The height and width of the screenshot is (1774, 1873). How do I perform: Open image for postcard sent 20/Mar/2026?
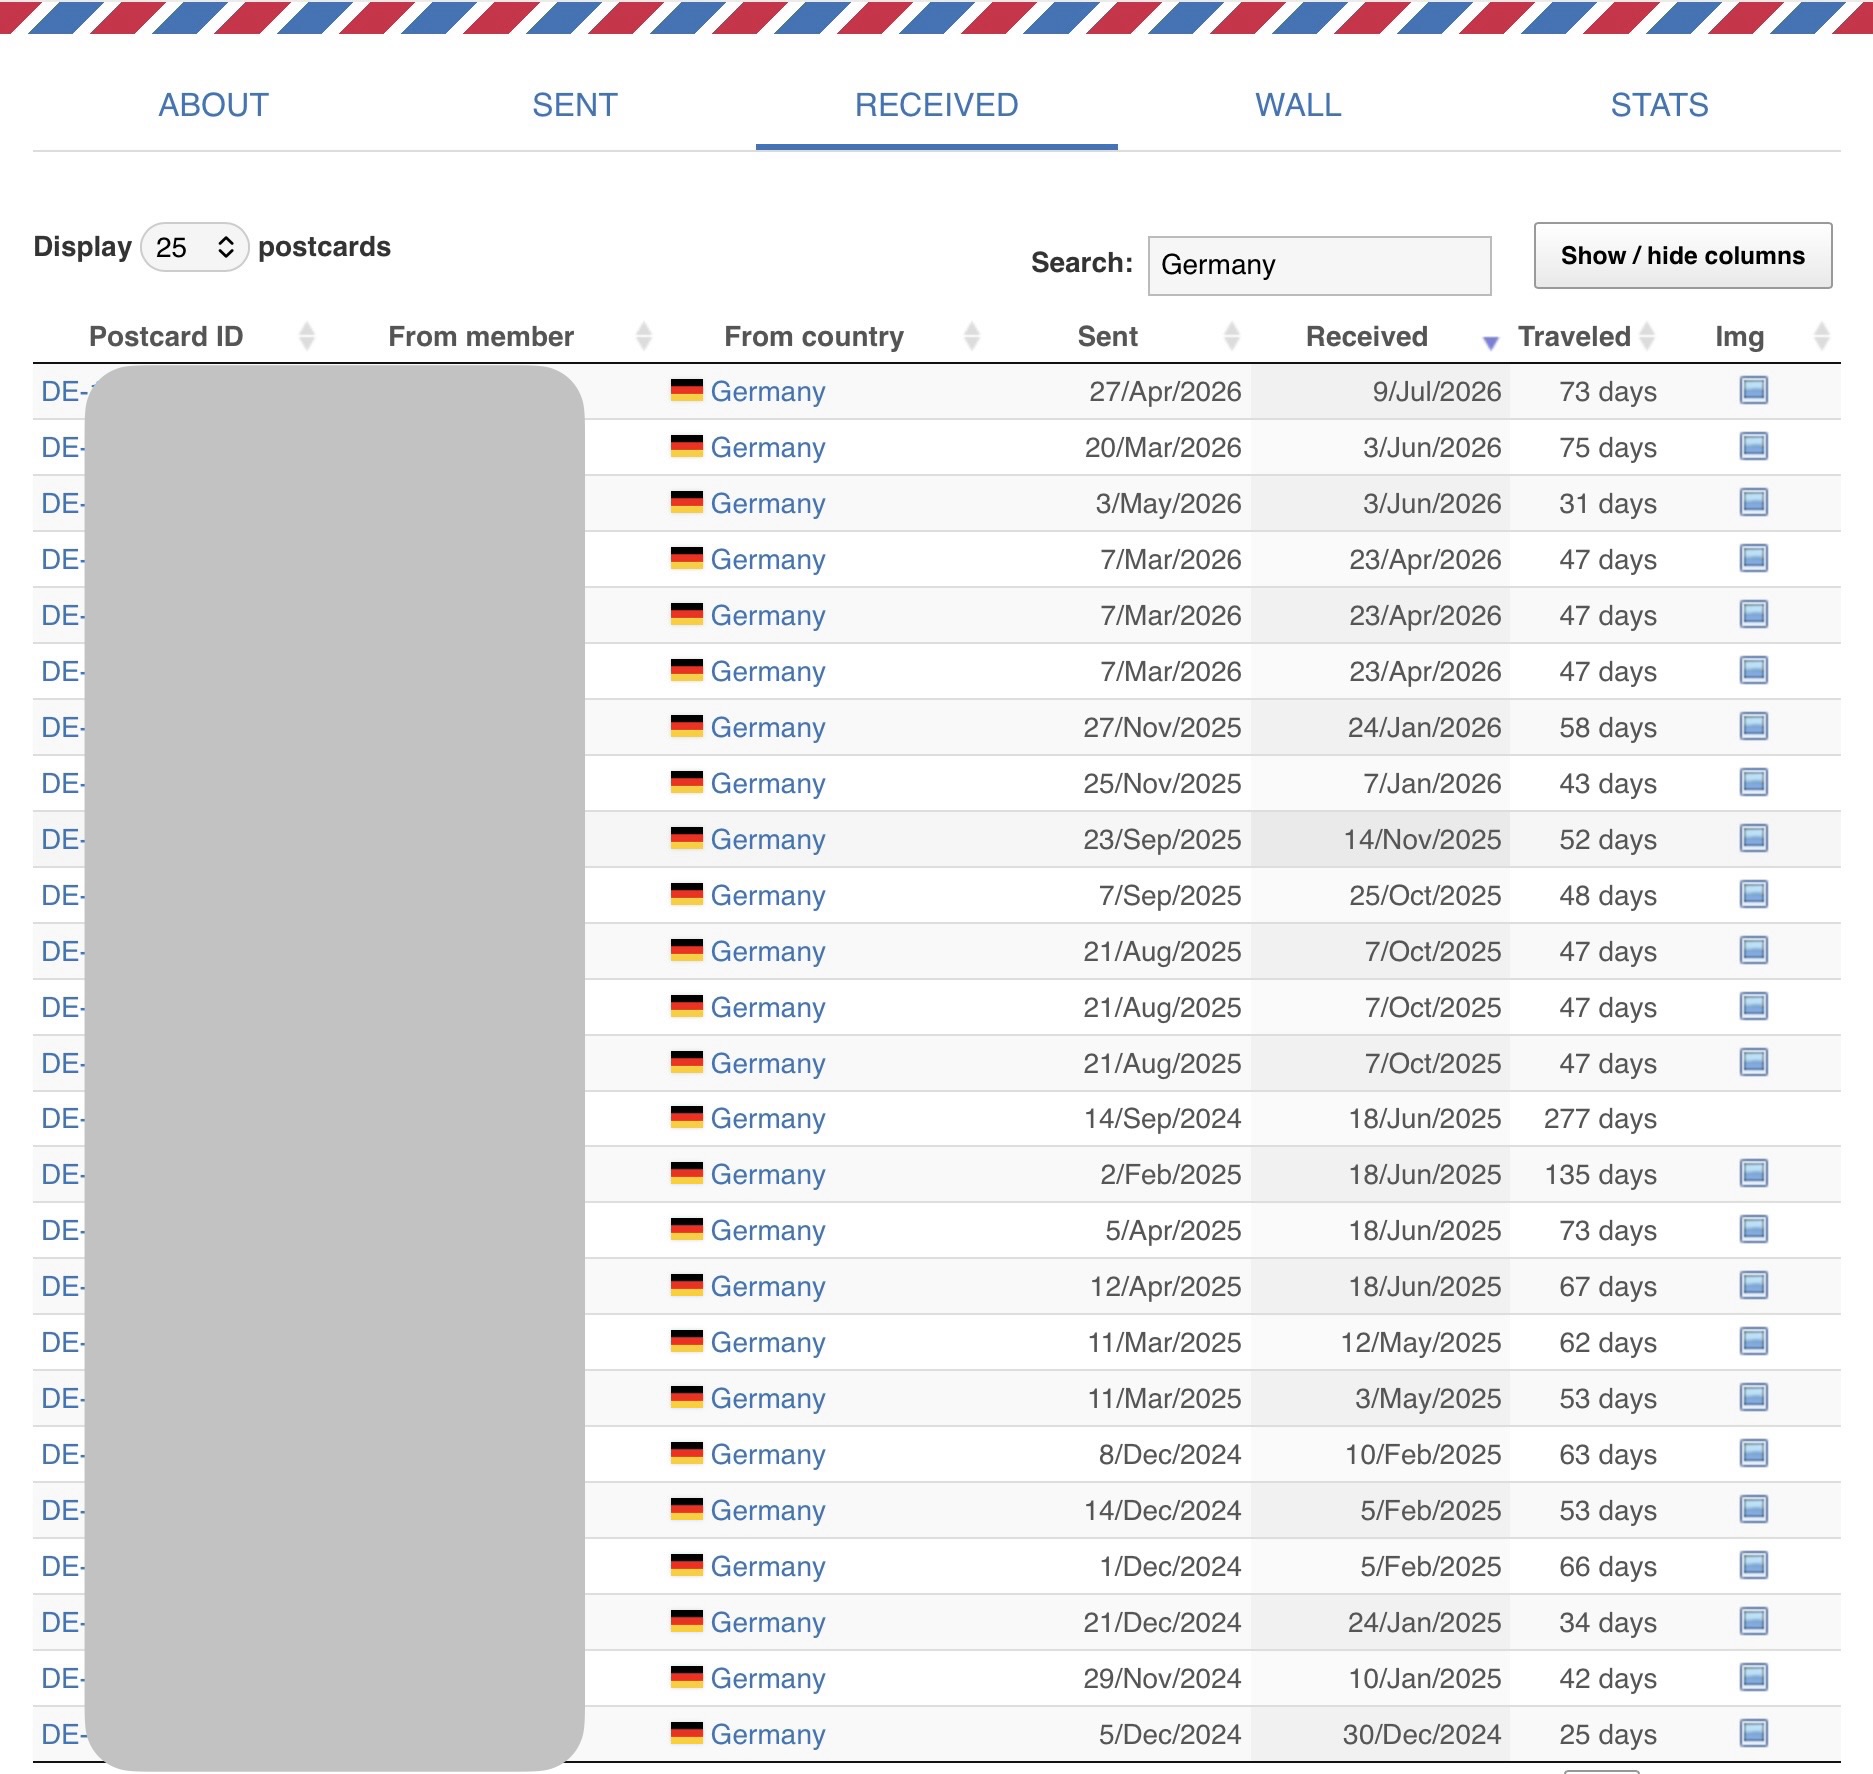pyautogui.click(x=1753, y=446)
